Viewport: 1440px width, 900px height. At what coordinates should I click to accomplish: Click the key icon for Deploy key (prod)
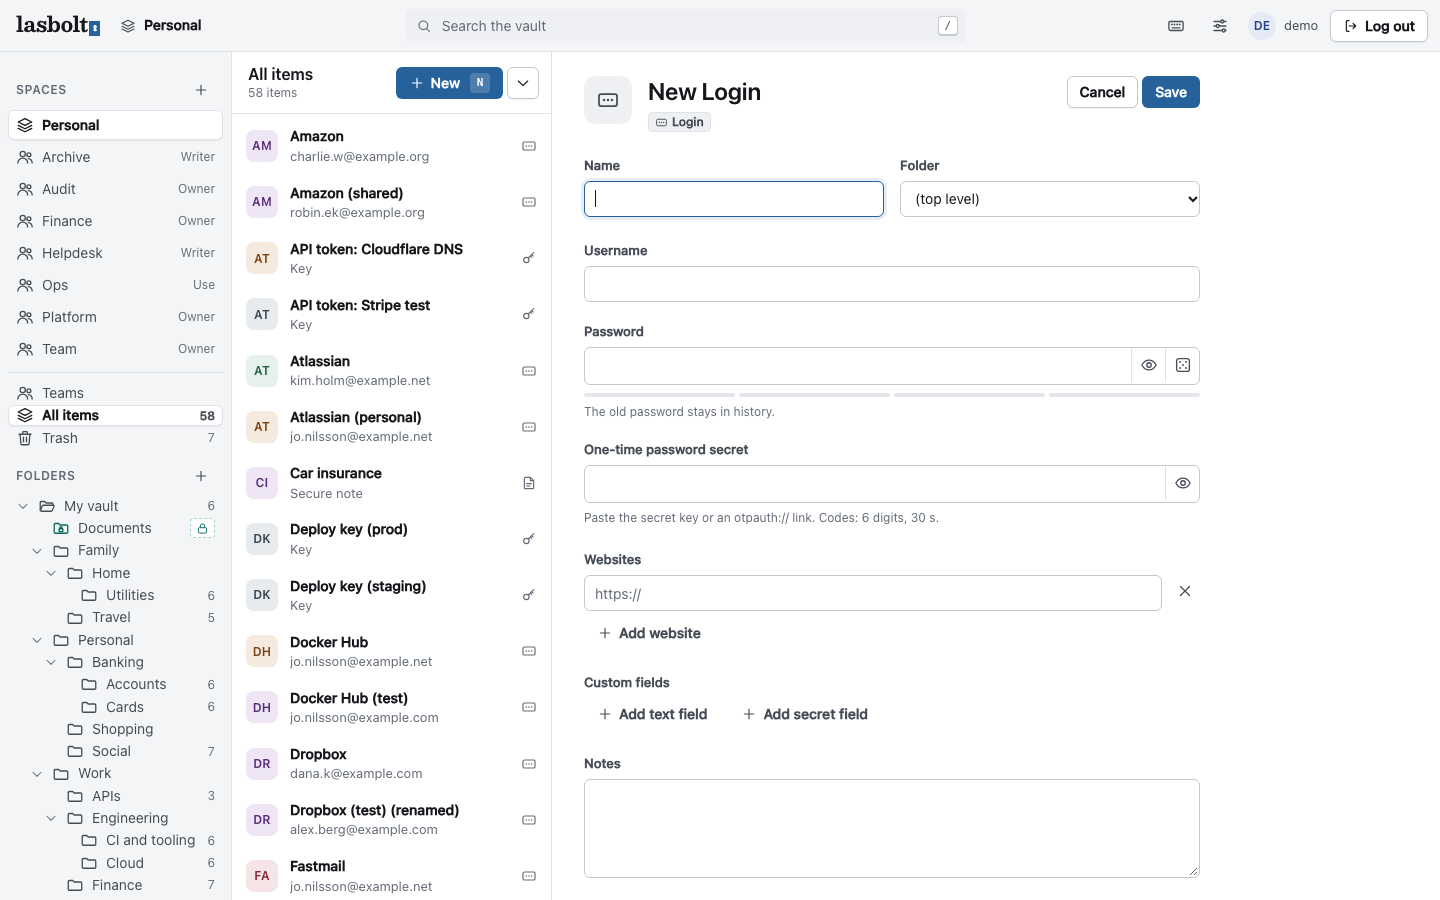(x=529, y=539)
